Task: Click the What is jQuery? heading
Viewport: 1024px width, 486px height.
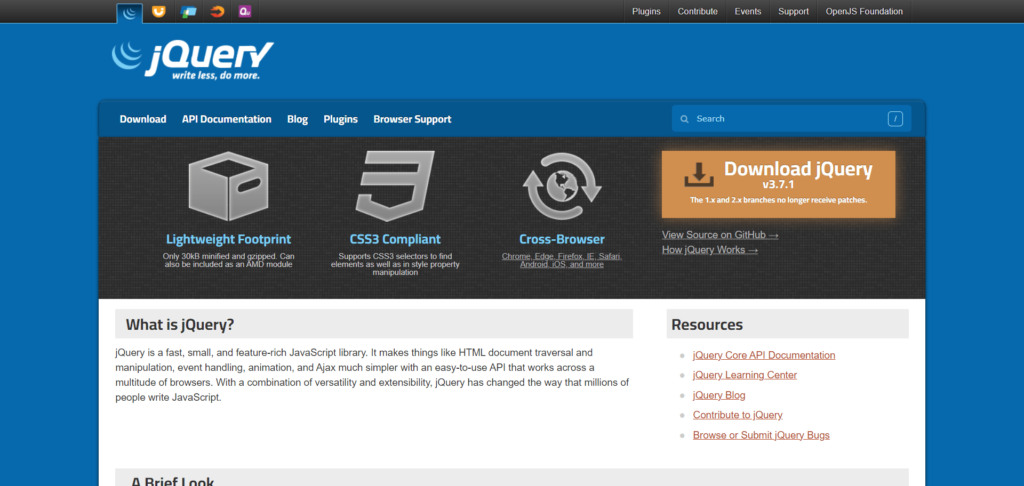Action: pos(180,325)
